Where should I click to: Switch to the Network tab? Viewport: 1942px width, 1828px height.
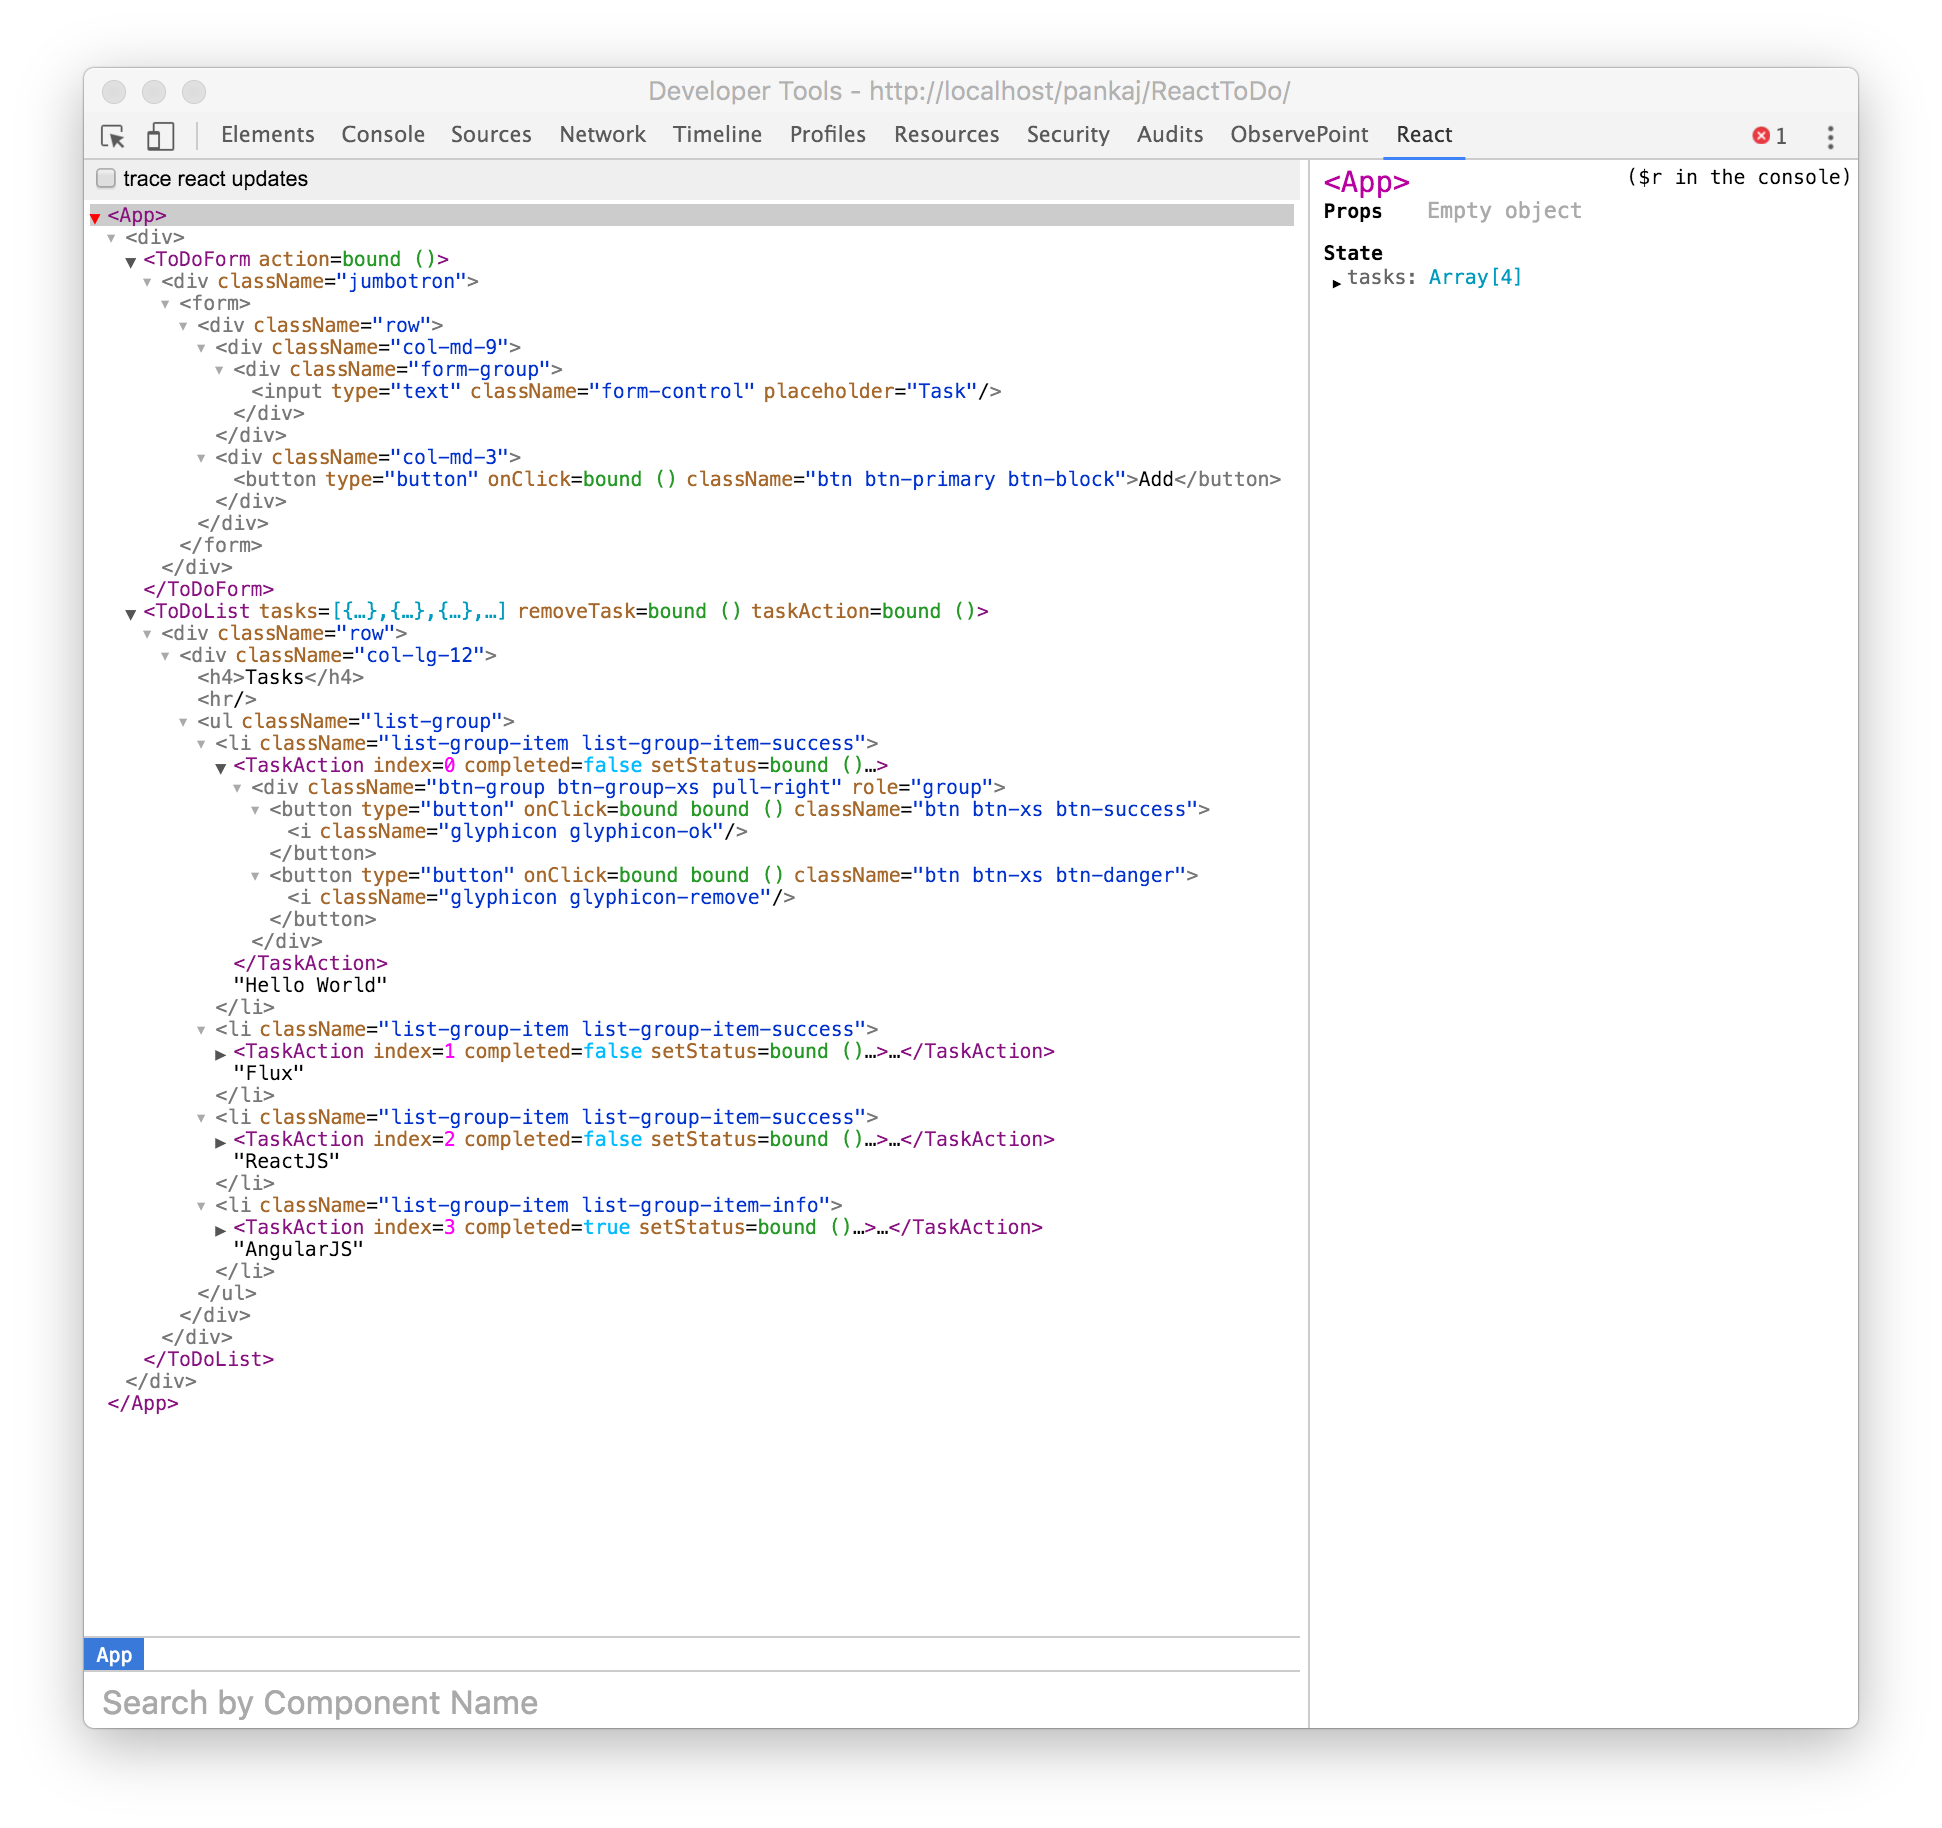click(x=602, y=135)
